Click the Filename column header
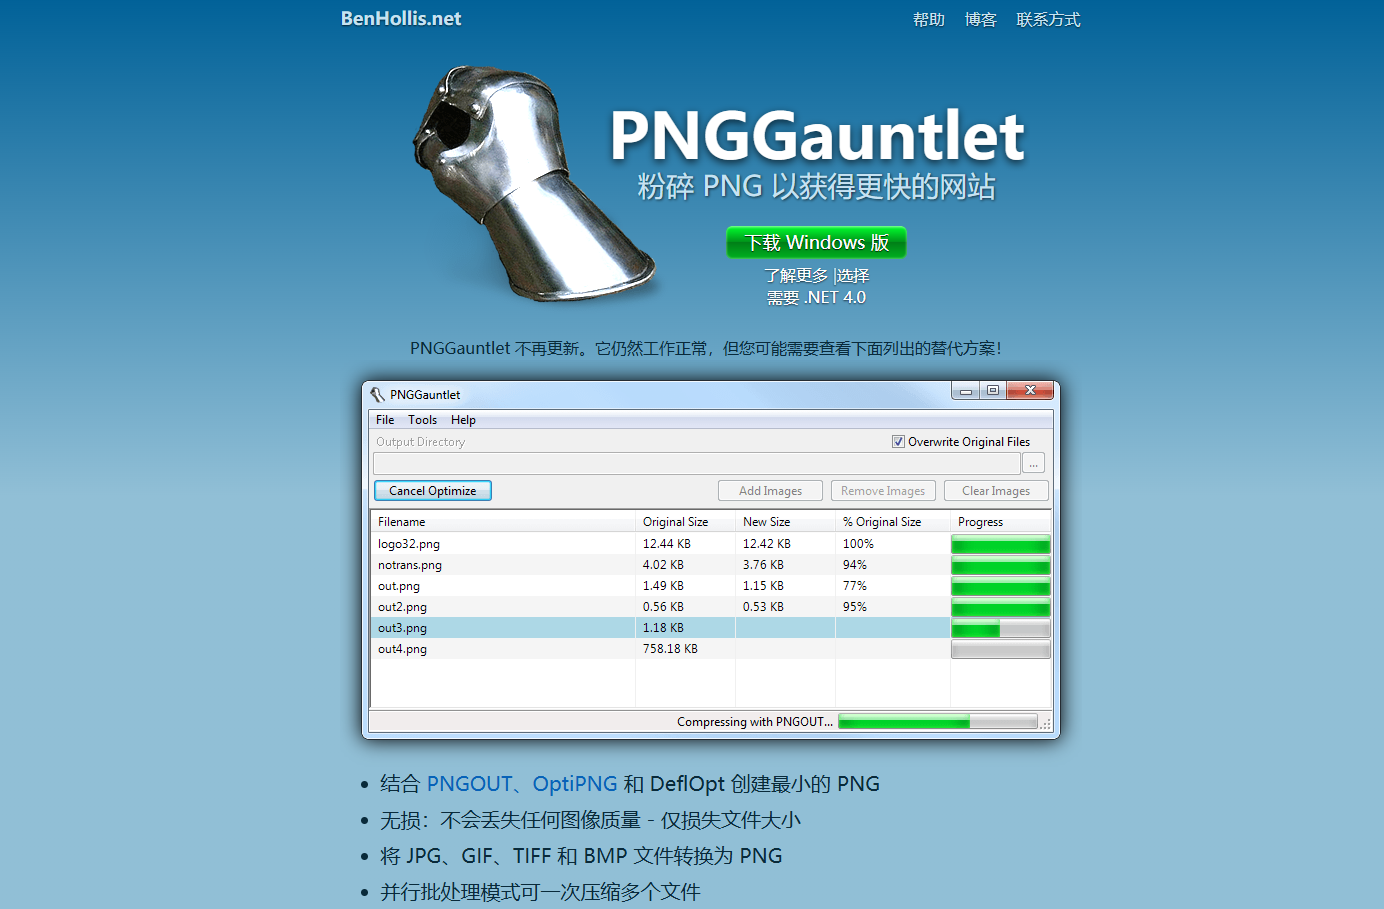Viewport: 1384px width, 909px height. (503, 522)
